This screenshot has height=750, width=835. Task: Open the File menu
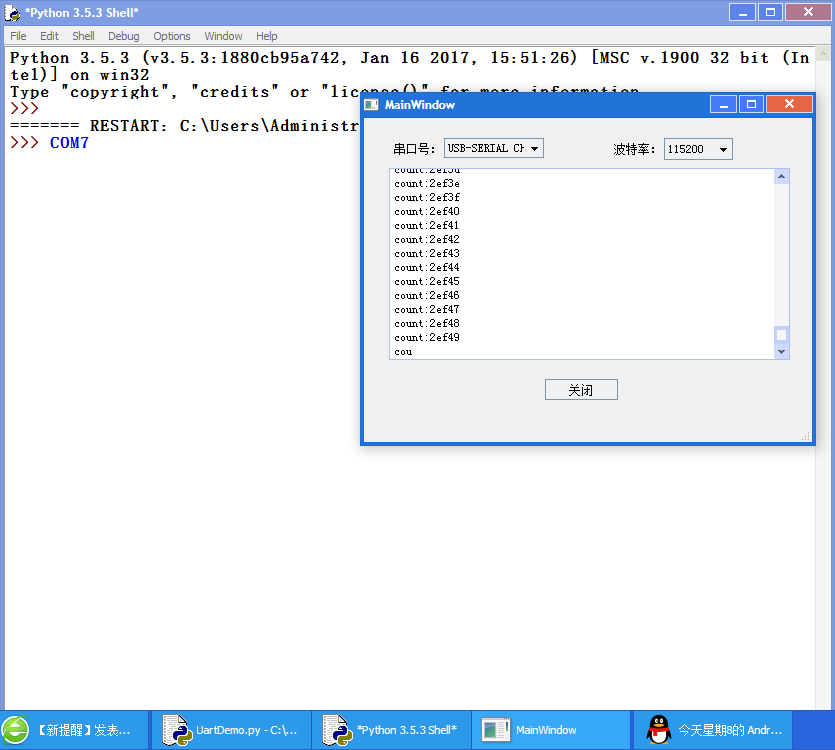[18, 36]
